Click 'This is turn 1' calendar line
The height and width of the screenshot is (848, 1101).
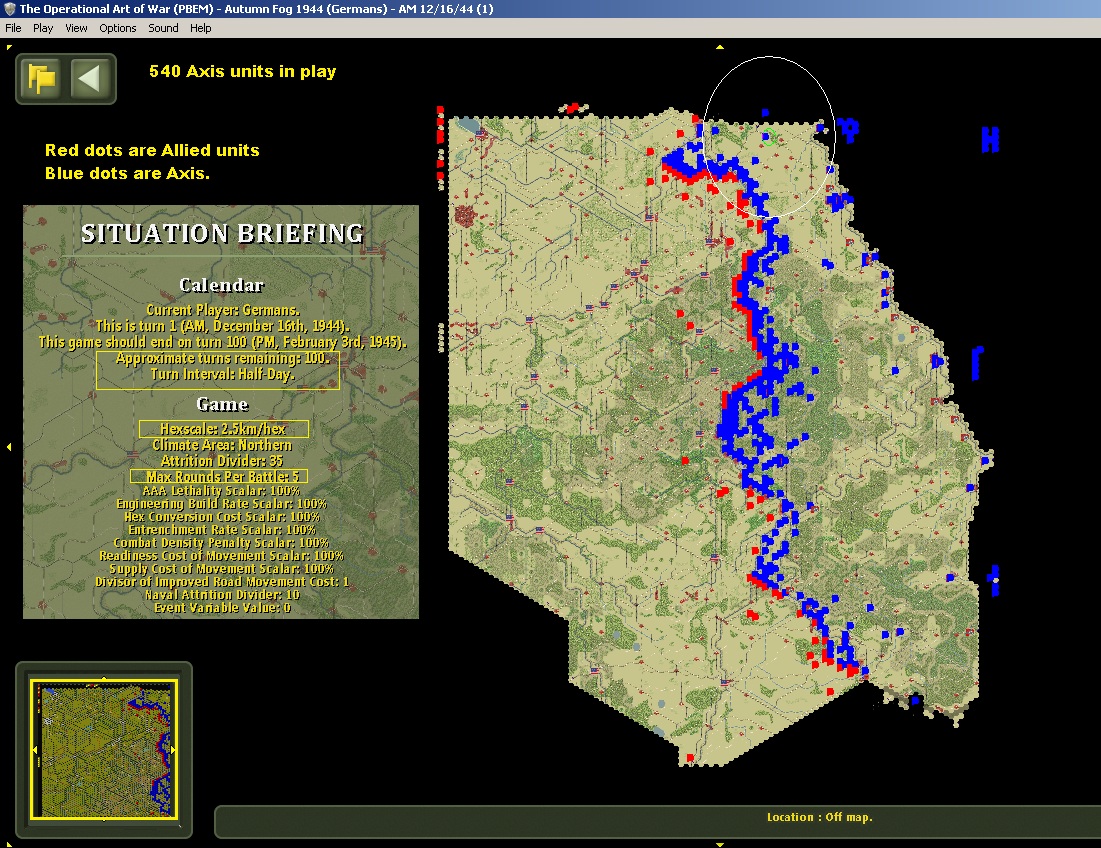pos(223,326)
